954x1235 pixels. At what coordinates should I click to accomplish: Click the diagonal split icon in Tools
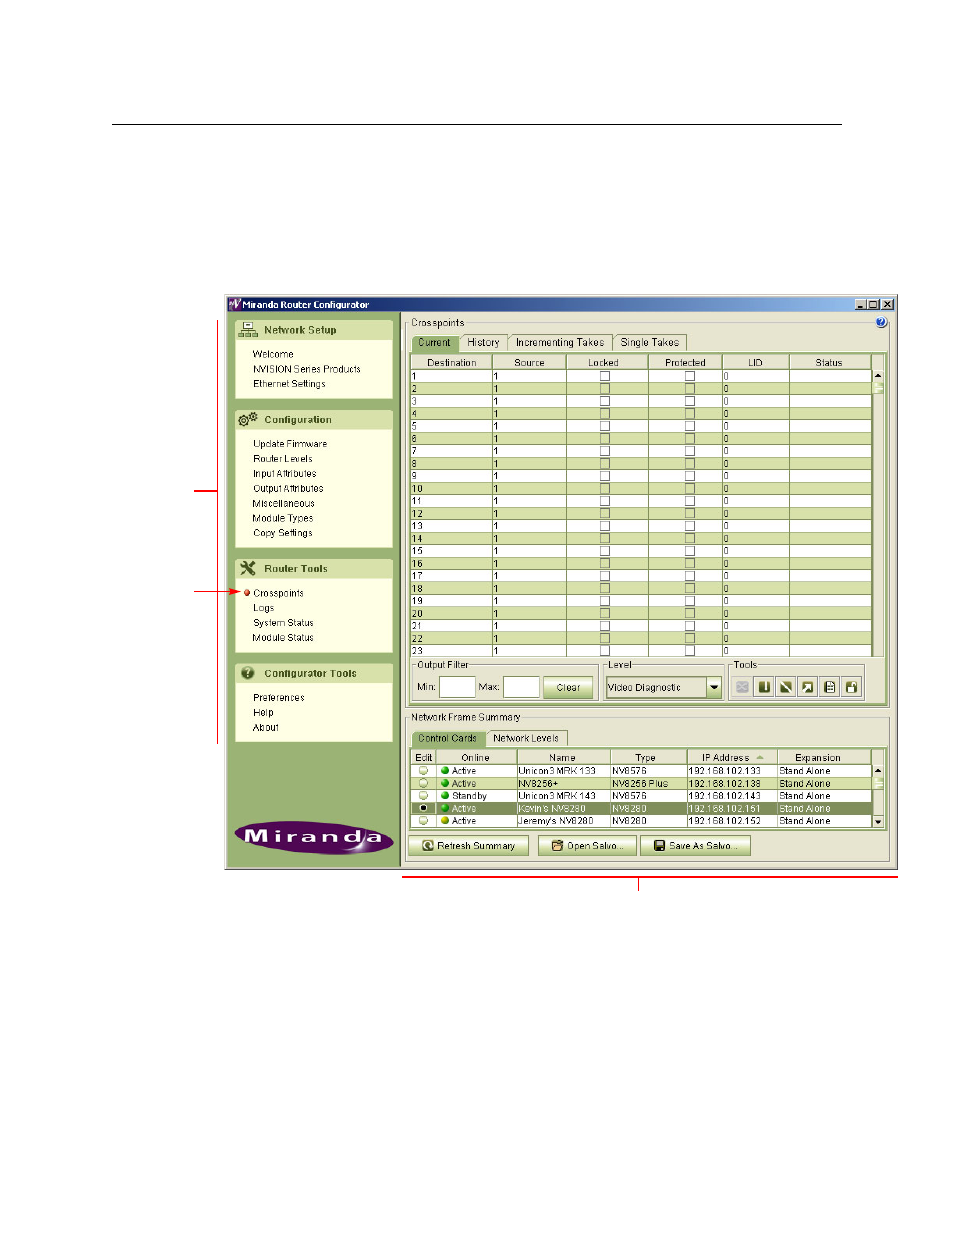coord(786,687)
